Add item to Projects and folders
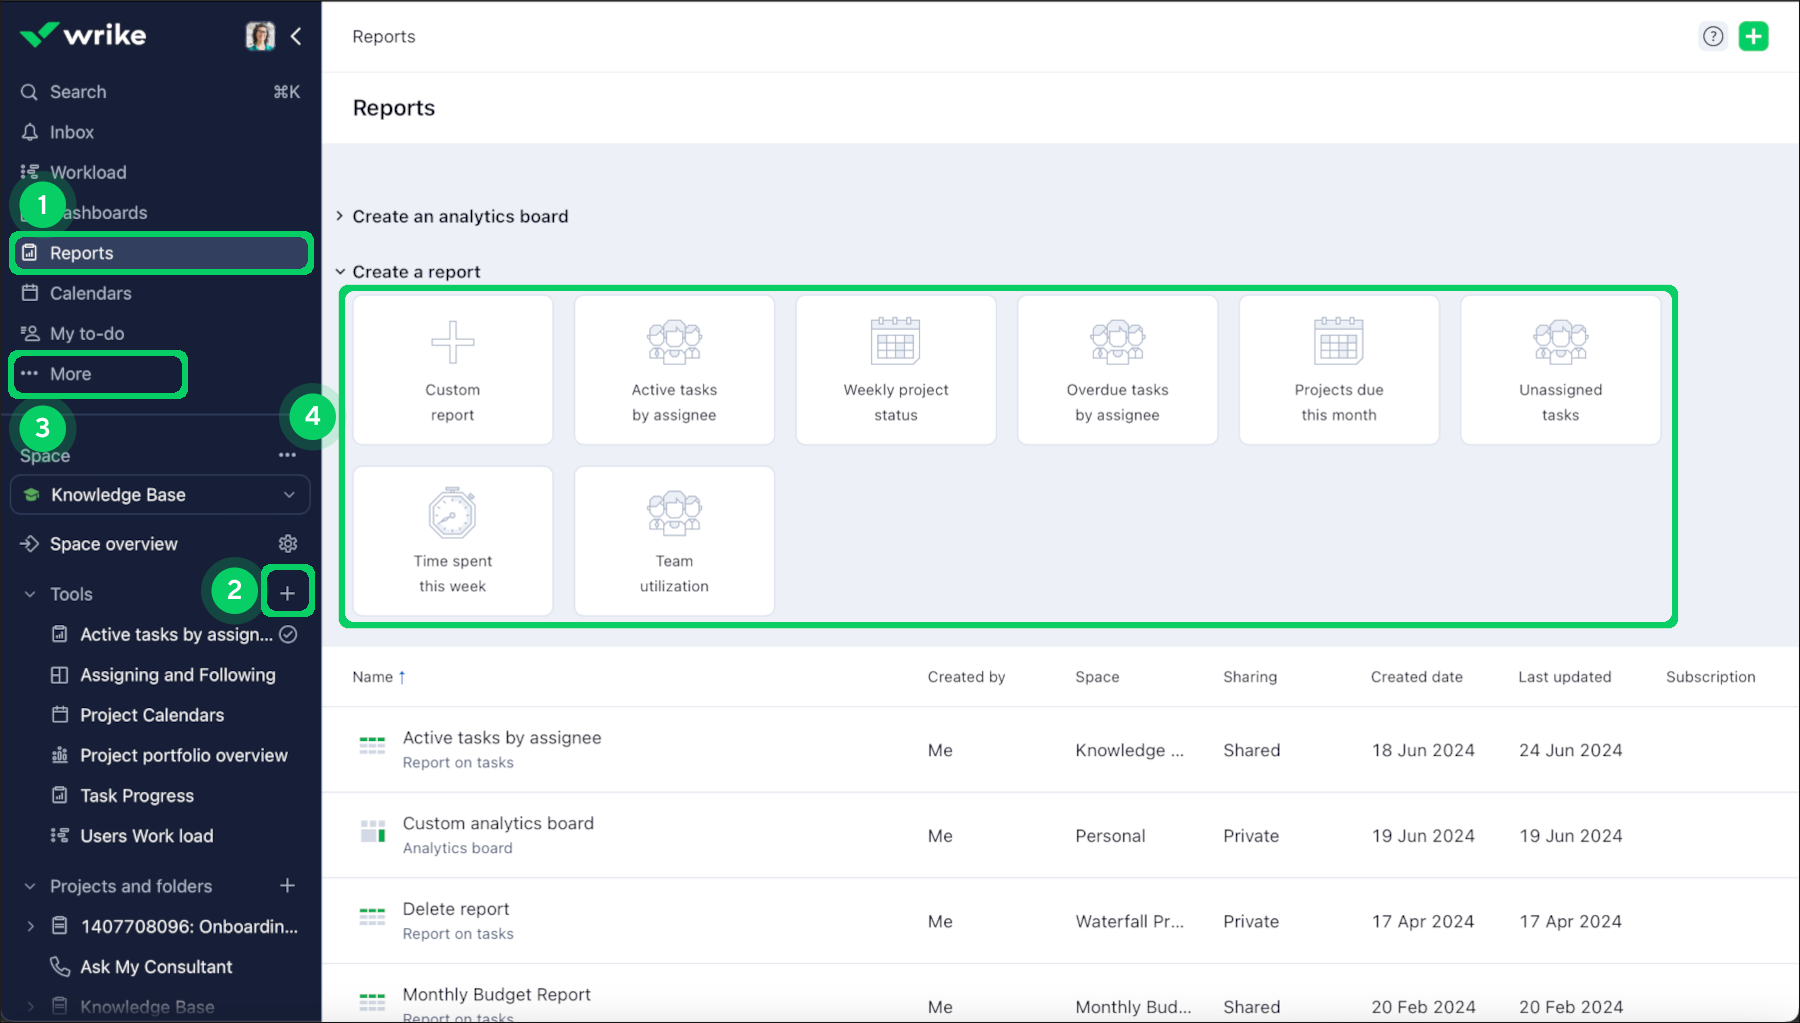1800x1023 pixels. pyautogui.click(x=287, y=886)
